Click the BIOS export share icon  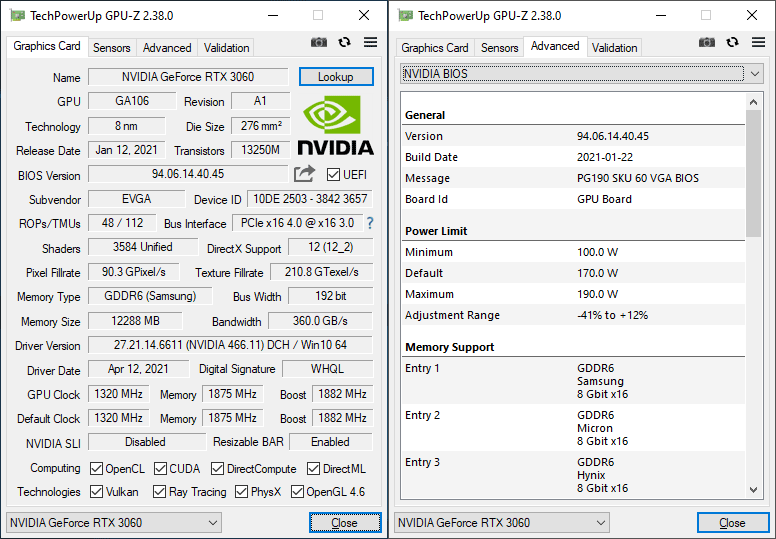tap(304, 174)
